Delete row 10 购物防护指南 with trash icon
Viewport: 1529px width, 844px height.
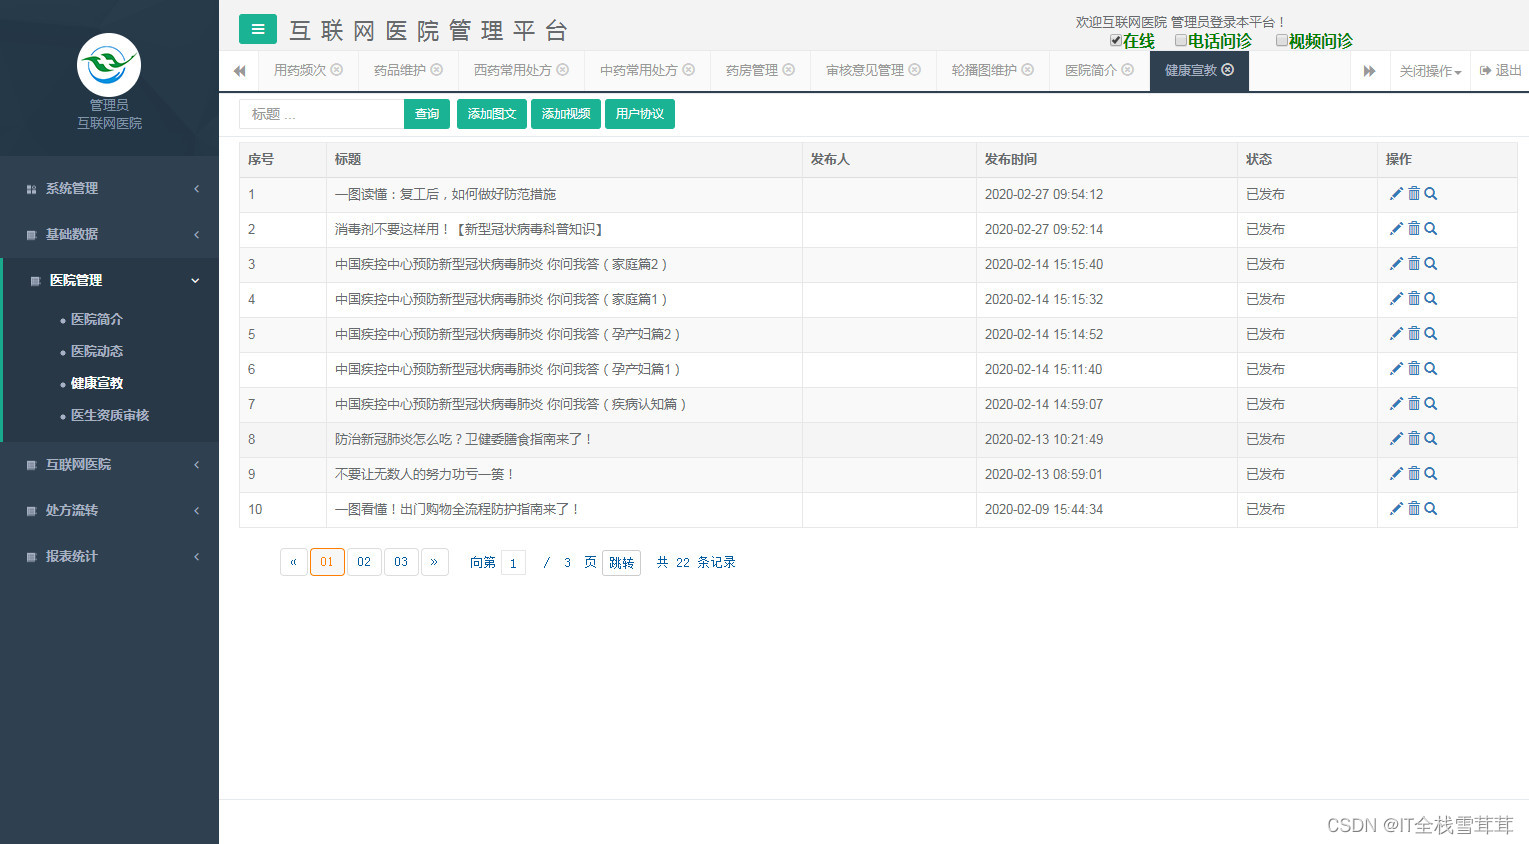[1414, 509]
